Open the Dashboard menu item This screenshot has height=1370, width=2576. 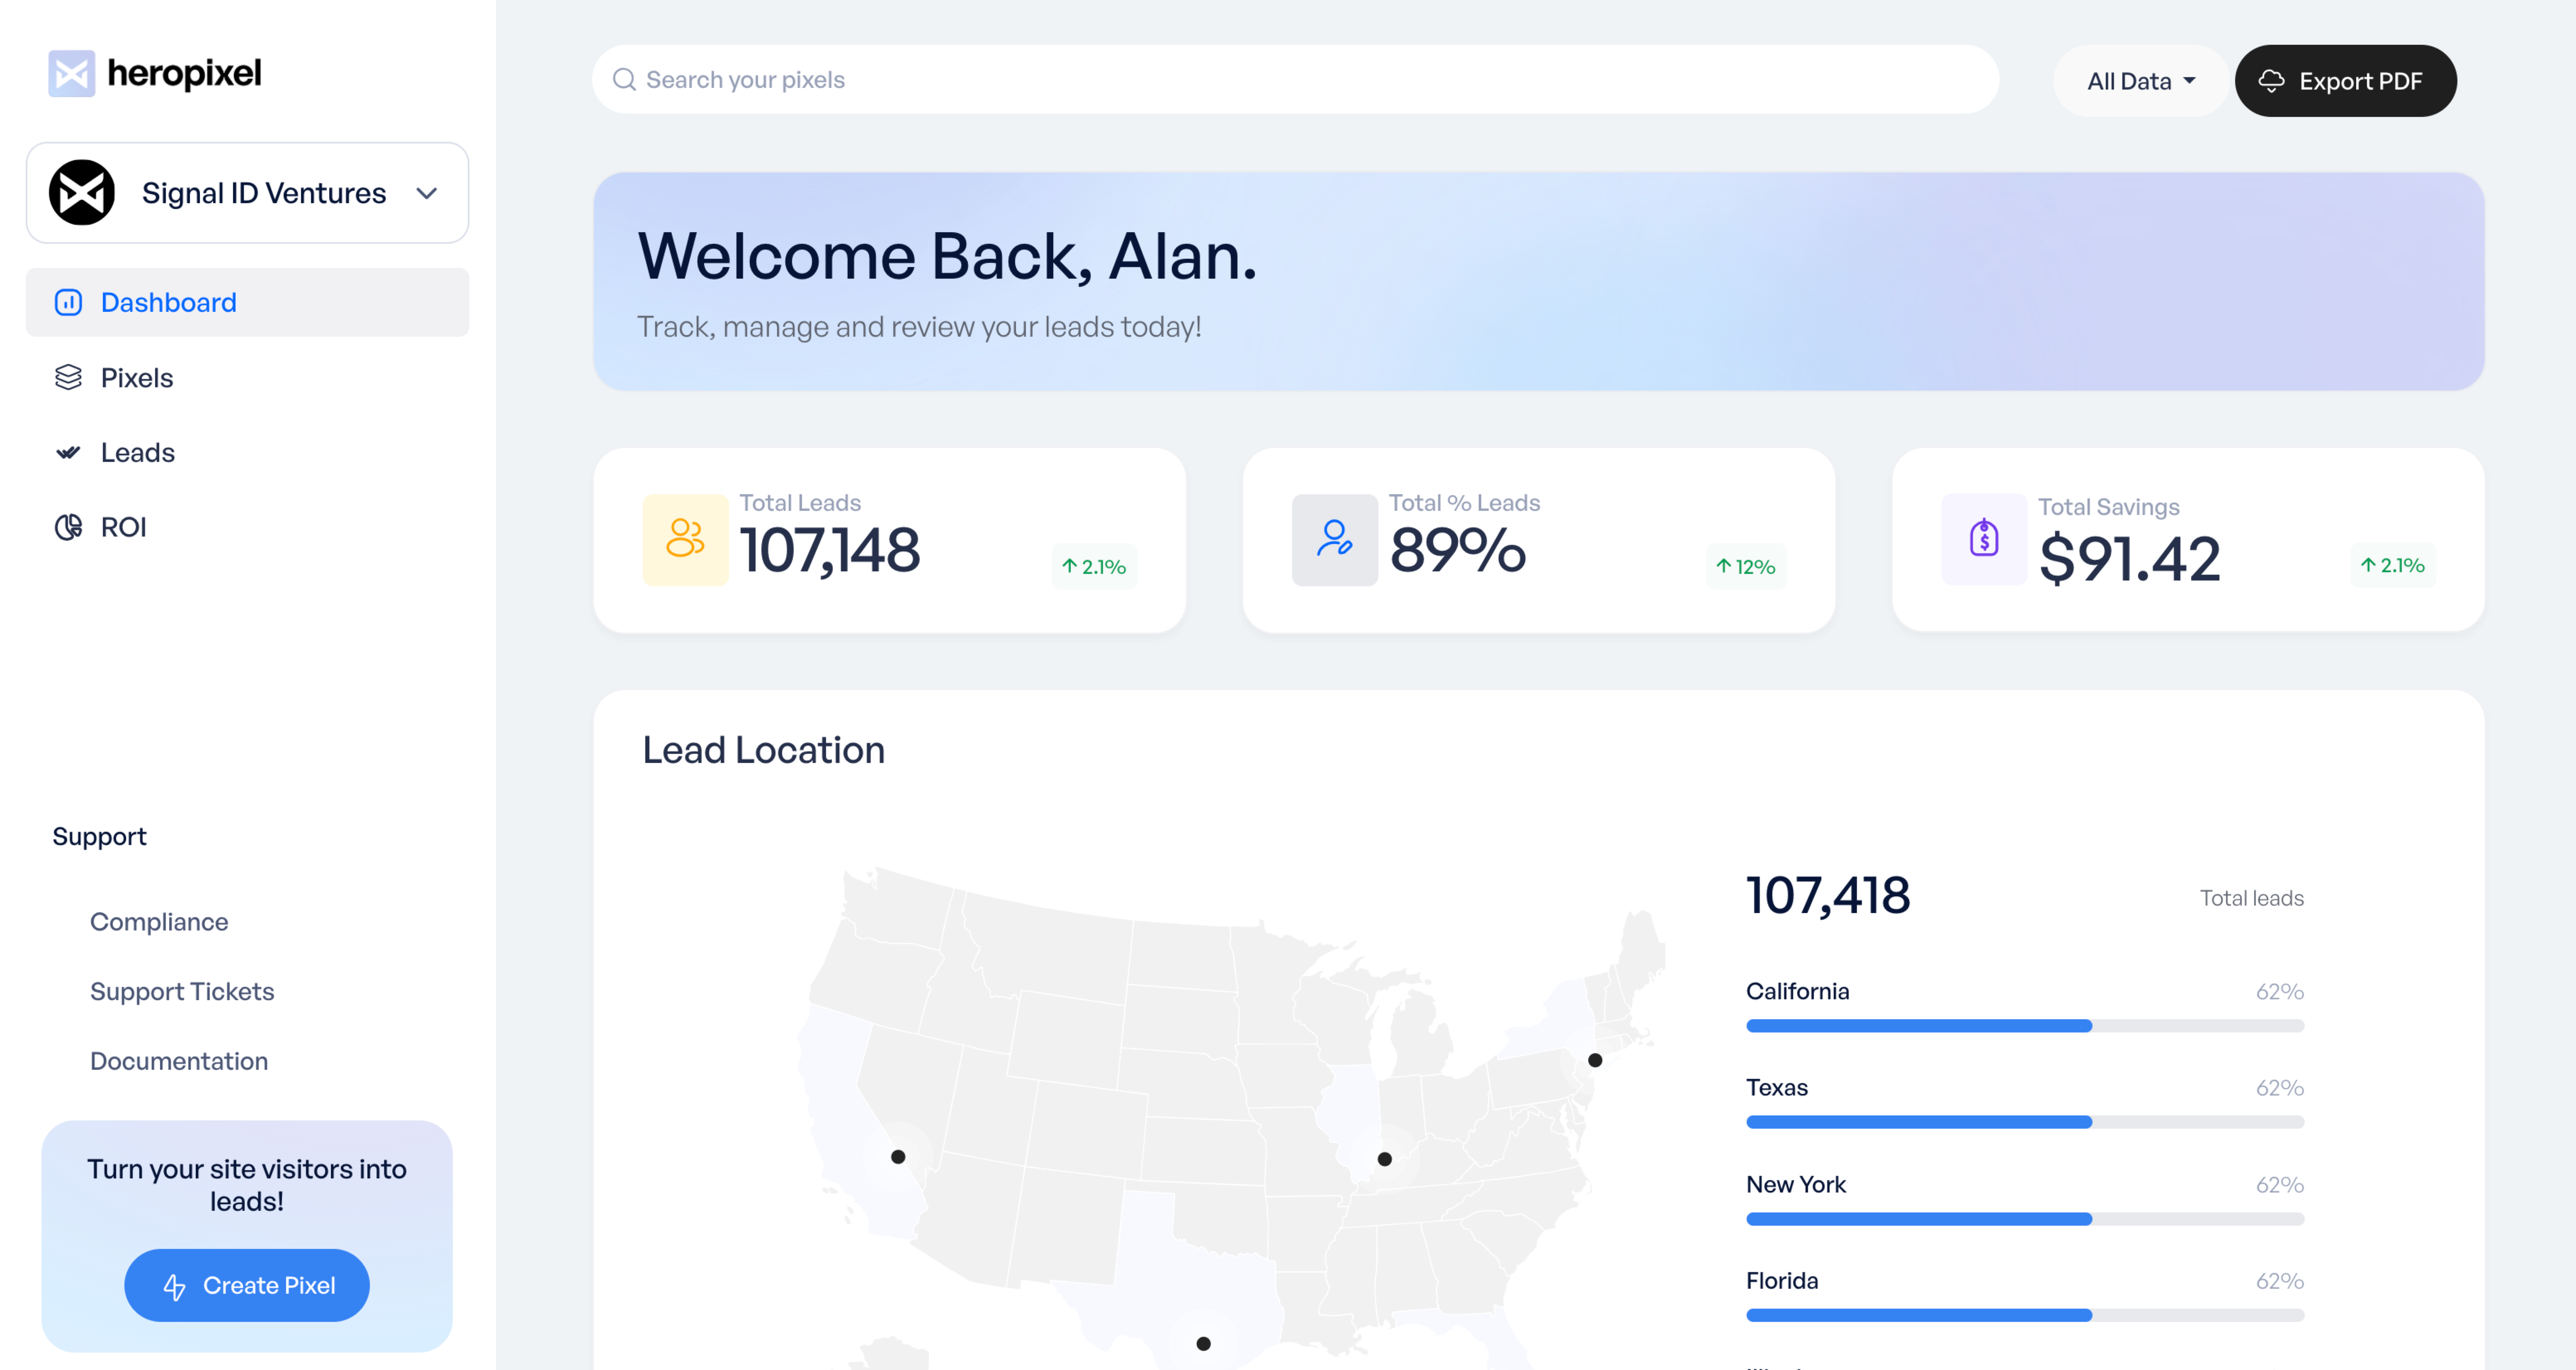coord(247,302)
